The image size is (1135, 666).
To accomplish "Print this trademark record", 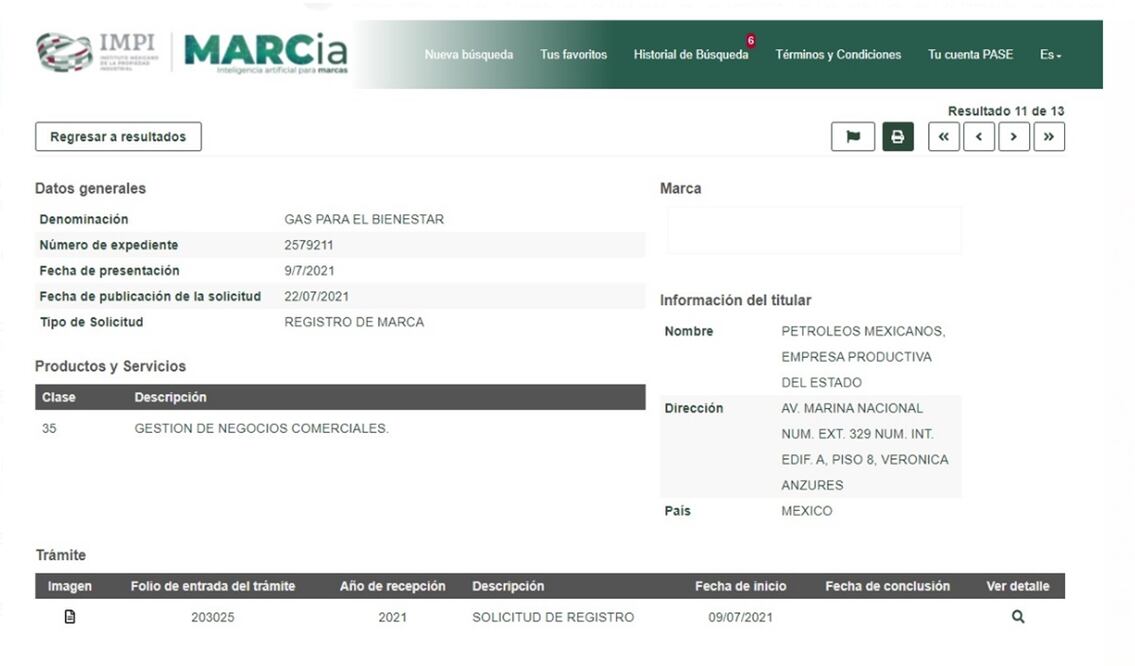I will pyautogui.click(x=897, y=137).
